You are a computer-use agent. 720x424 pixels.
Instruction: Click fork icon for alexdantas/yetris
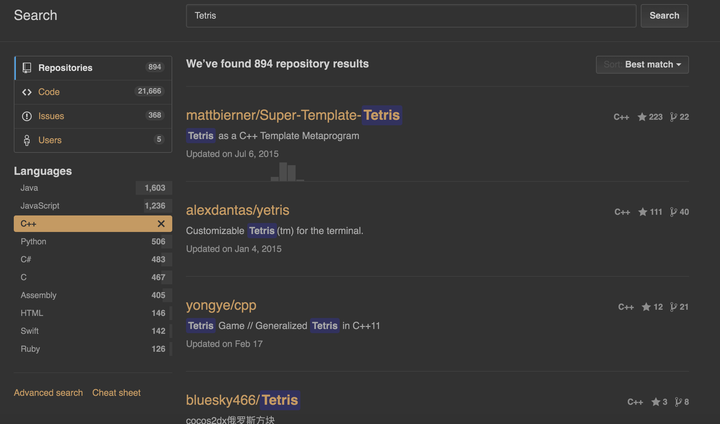[673, 212]
